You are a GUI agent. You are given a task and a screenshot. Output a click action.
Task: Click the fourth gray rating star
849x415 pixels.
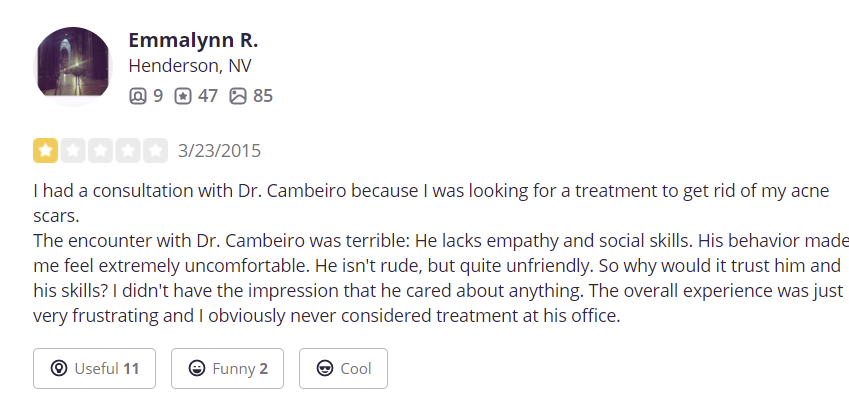coord(128,151)
